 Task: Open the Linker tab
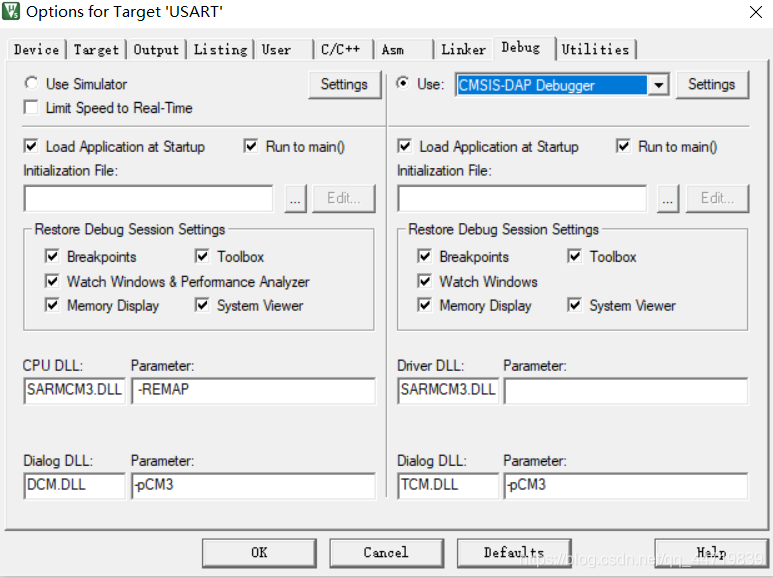pos(463,49)
